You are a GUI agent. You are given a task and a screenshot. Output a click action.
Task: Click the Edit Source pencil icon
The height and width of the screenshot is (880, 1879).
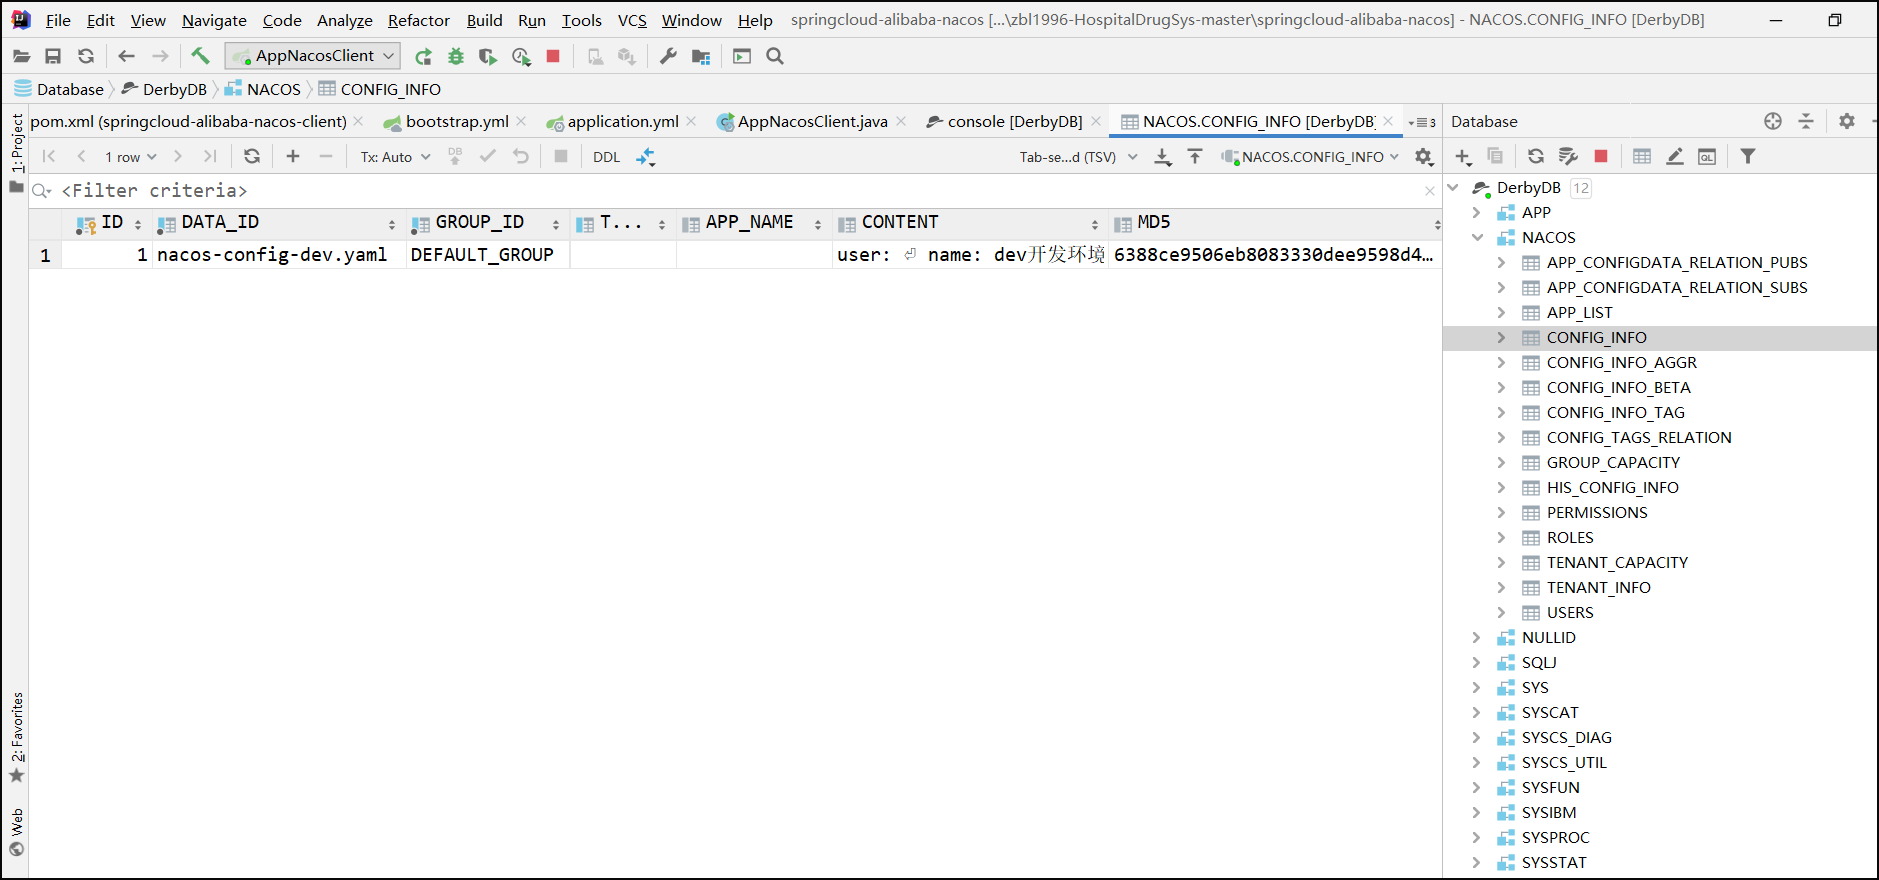(1675, 156)
